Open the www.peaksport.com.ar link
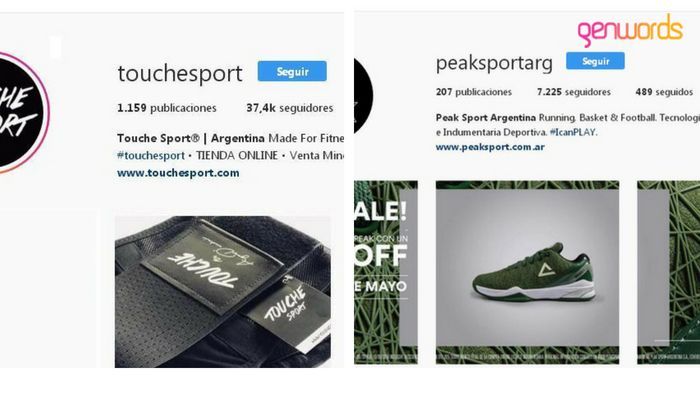The height and width of the screenshot is (400, 700). (x=490, y=147)
